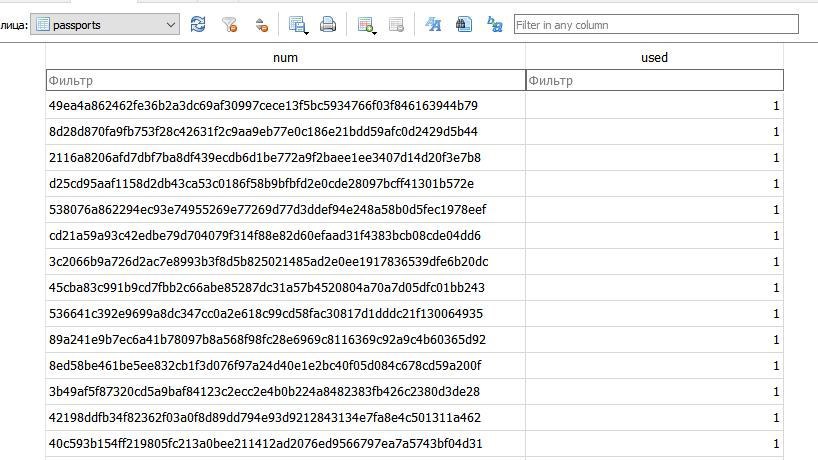Screen dimensions: 818x460
Task: Select hash cell starting 89a241e9b7ec
Action: click(x=285, y=340)
